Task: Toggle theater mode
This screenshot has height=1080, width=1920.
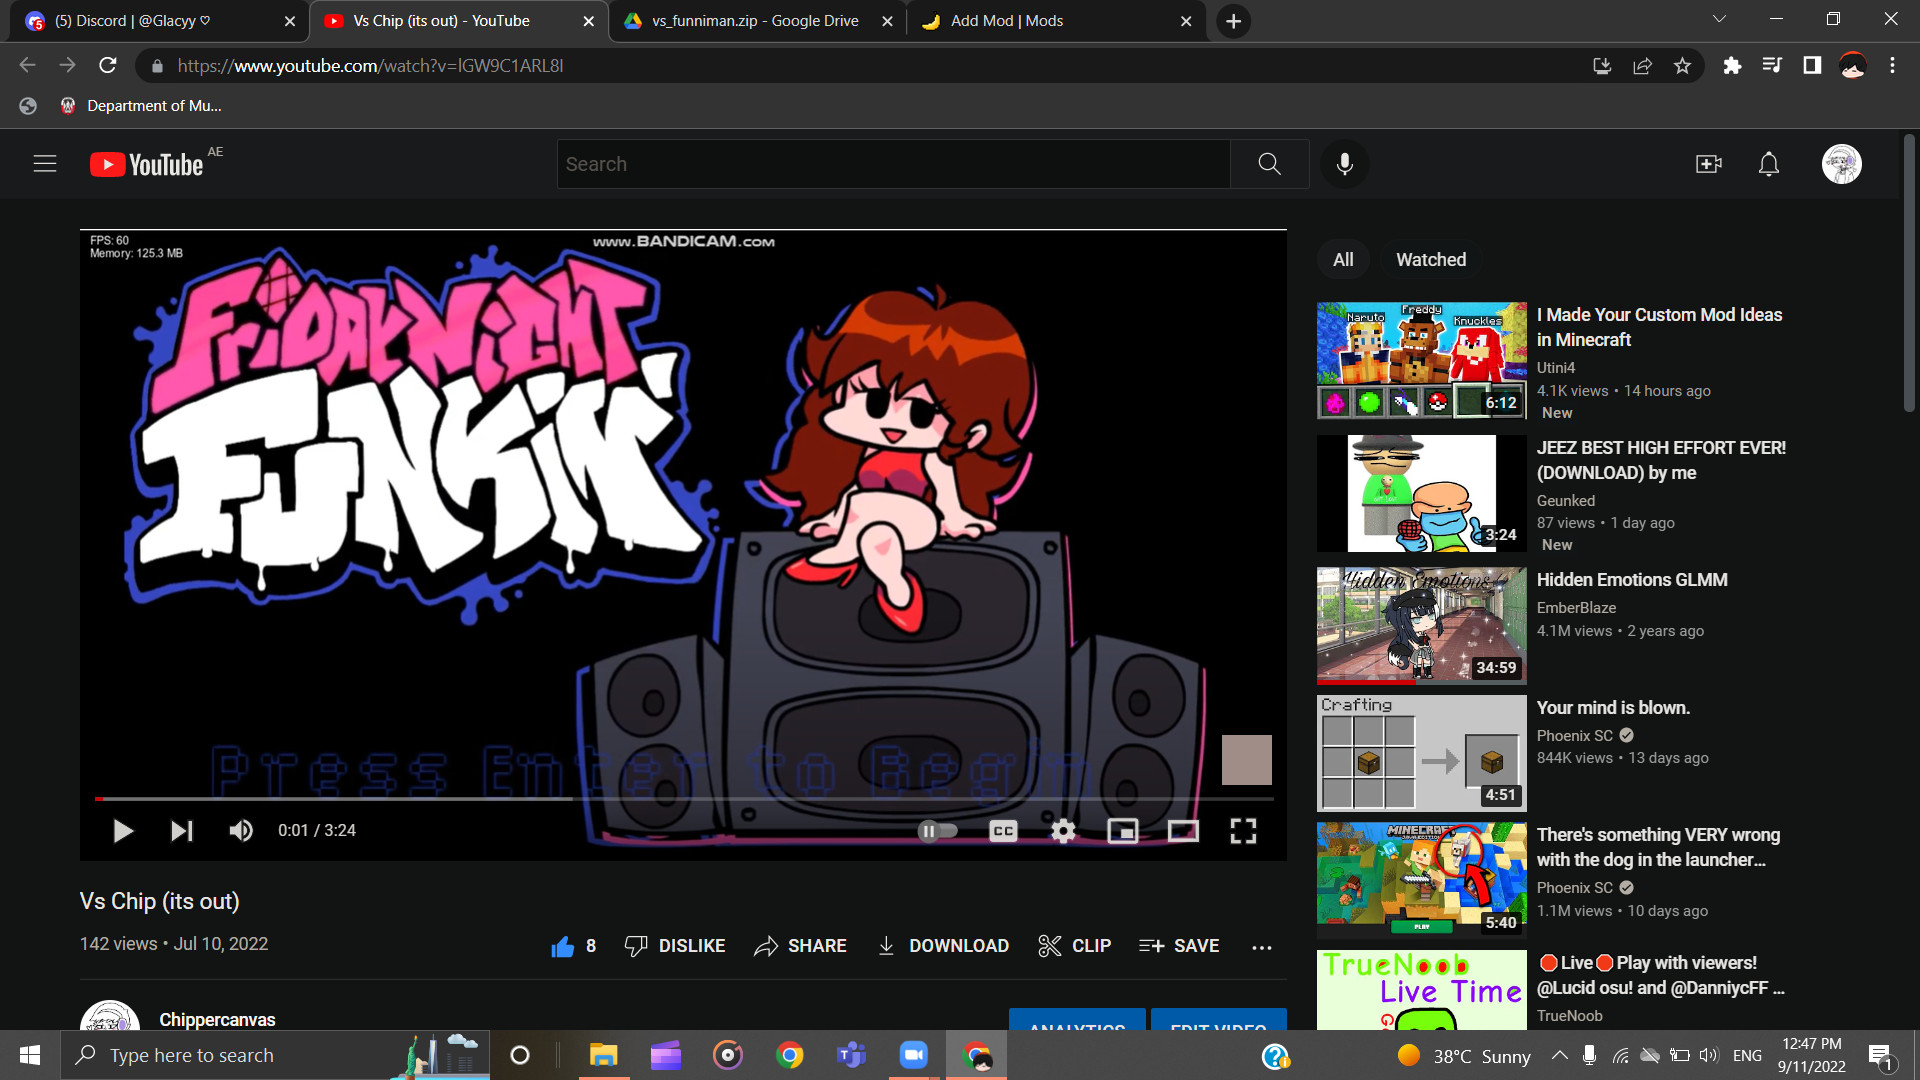Action: [1183, 831]
